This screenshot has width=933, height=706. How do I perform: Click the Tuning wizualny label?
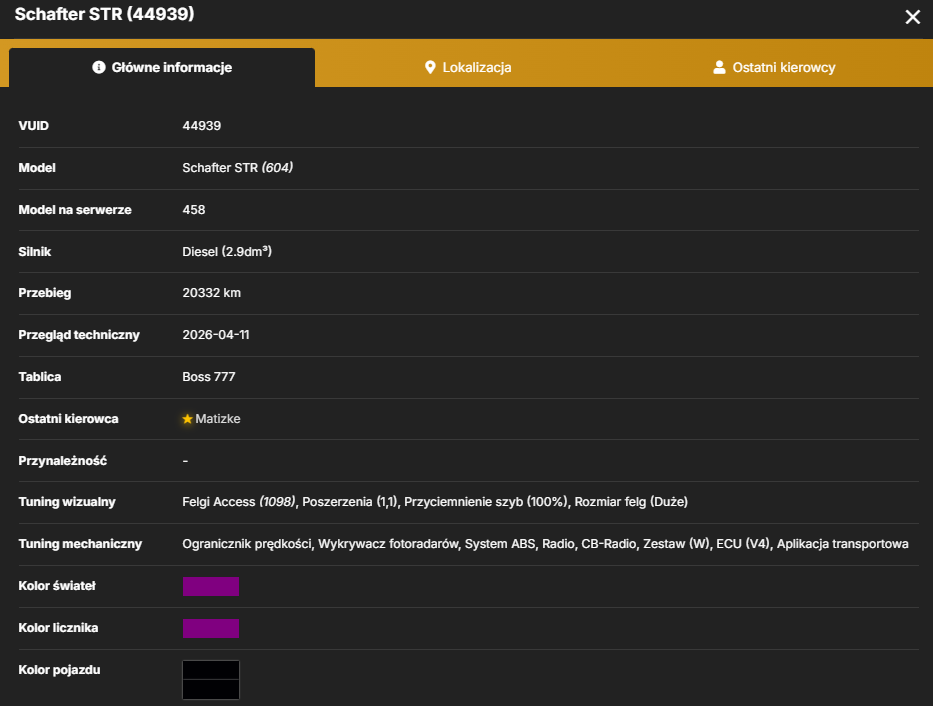click(x=67, y=502)
